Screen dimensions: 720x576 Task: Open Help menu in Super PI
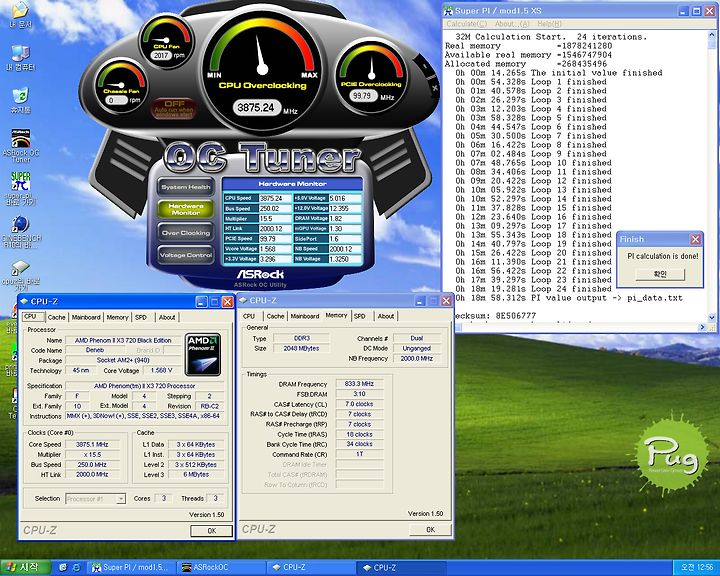point(549,23)
